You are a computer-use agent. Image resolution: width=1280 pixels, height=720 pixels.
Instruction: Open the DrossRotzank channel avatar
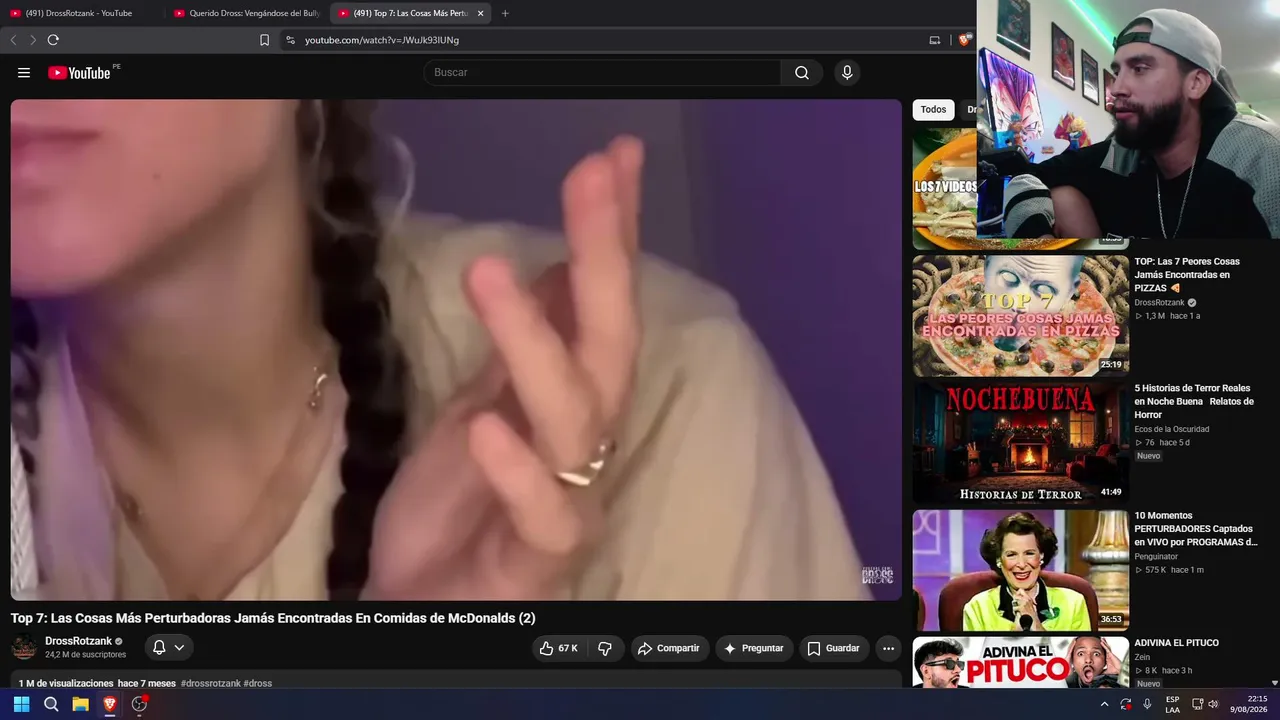[24, 647]
